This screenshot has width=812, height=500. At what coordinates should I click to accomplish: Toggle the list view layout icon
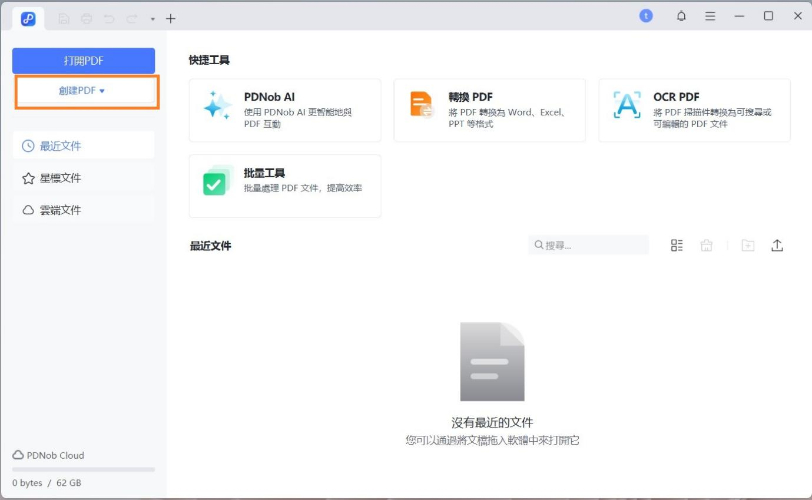pyautogui.click(x=677, y=245)
